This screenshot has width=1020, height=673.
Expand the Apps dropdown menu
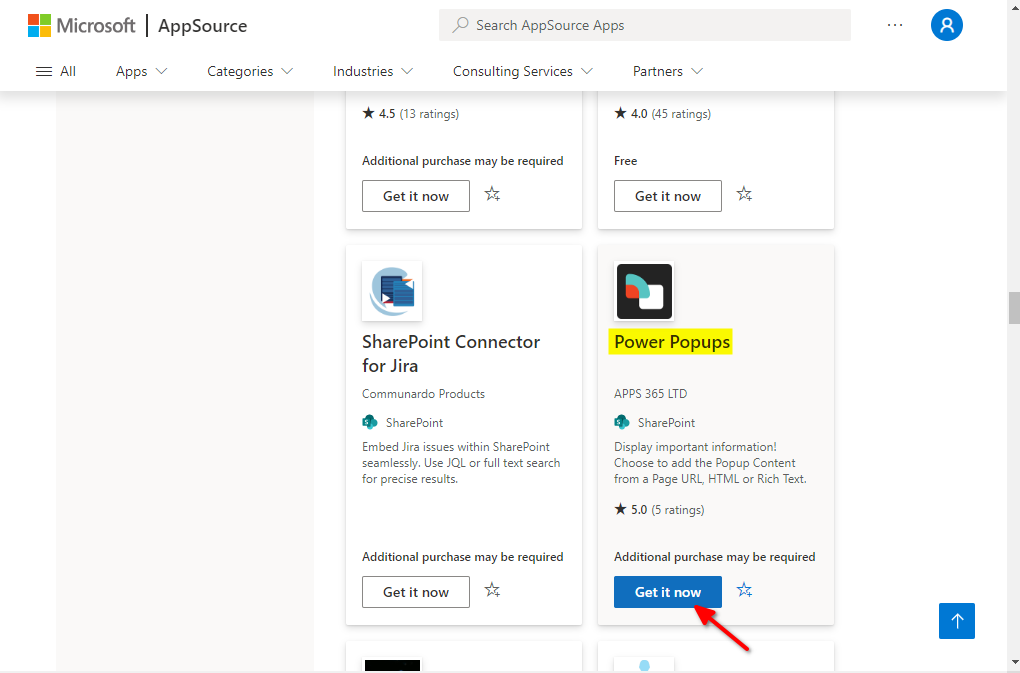141,71
